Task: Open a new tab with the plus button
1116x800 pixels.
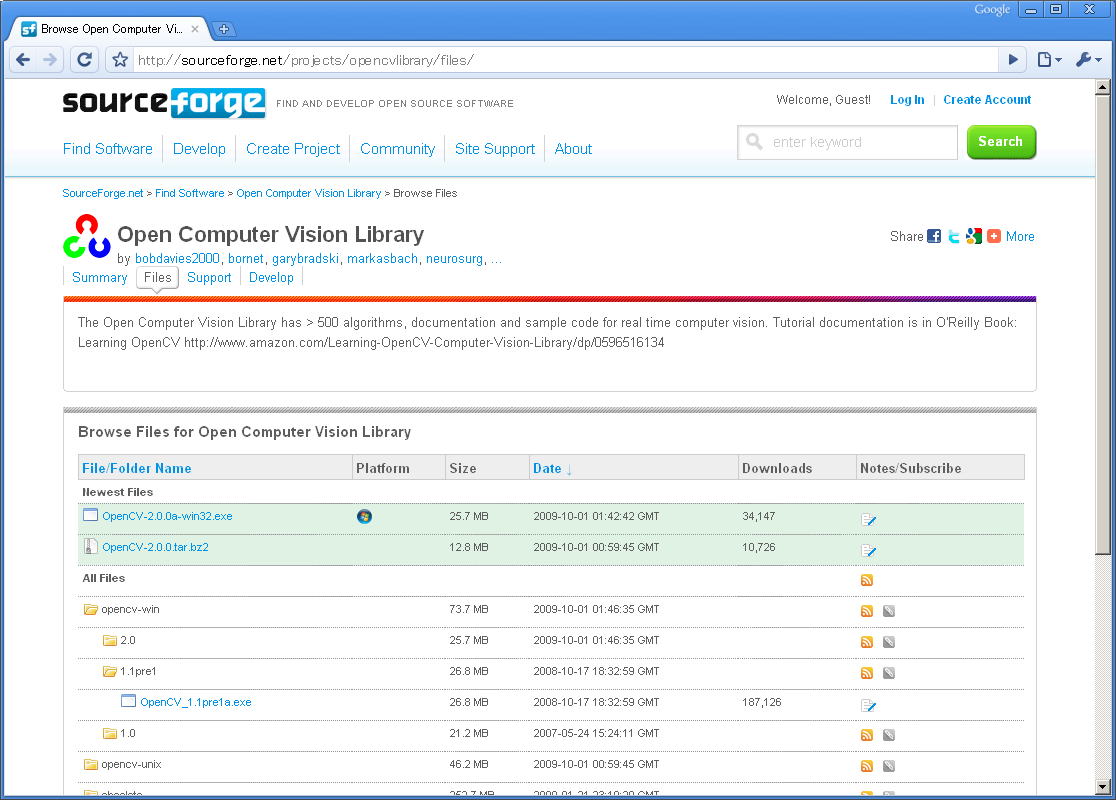Action: click(x=223, y=29)
